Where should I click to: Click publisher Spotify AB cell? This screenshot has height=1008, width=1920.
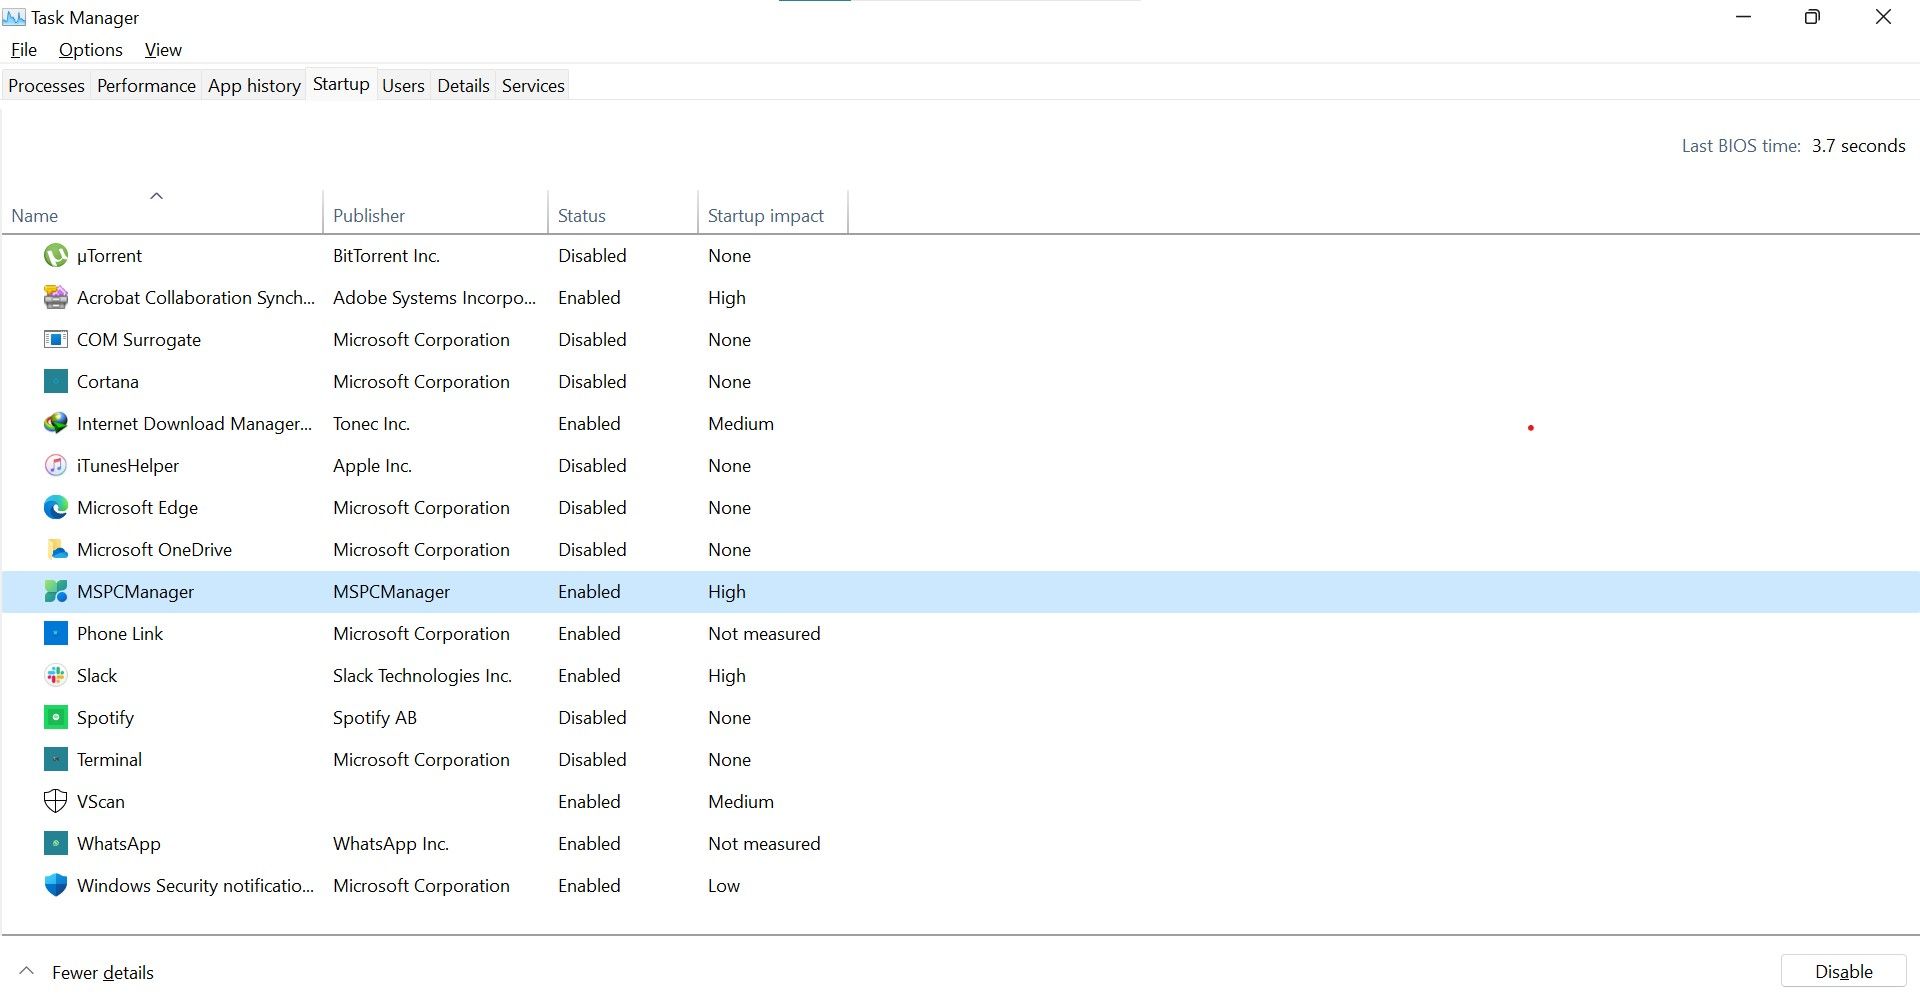(375, 718)
